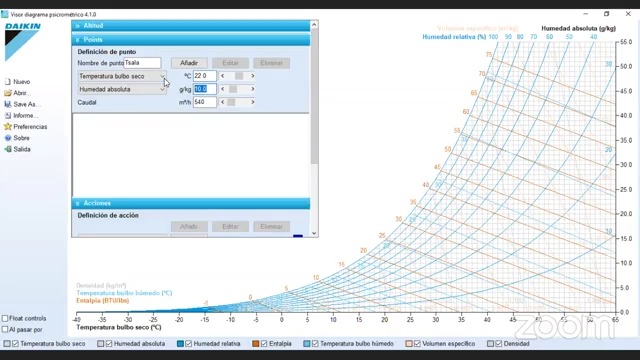Open the Temperatura bulbo seco dropdown
The width and height of the screenshot is (640, 360).
click(x=122, y=76)
